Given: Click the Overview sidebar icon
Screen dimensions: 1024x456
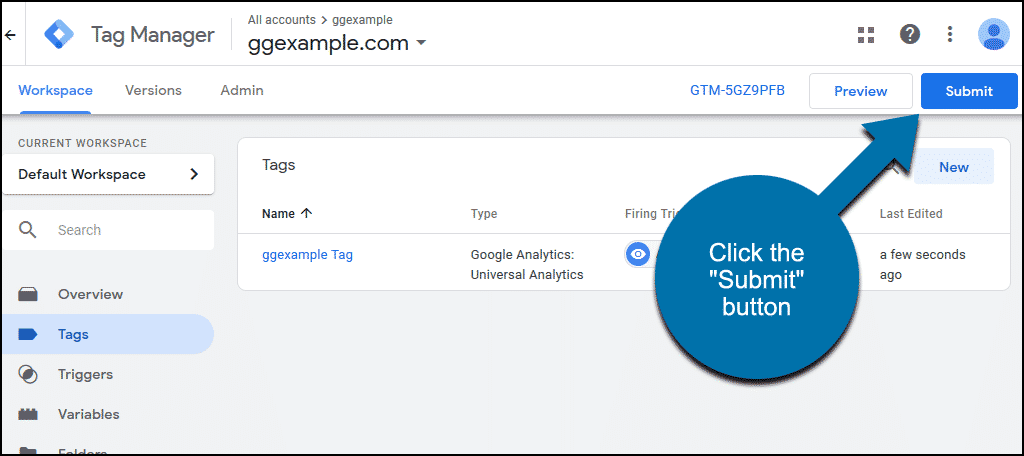Looking at the screenshot, I should point(28,294).
